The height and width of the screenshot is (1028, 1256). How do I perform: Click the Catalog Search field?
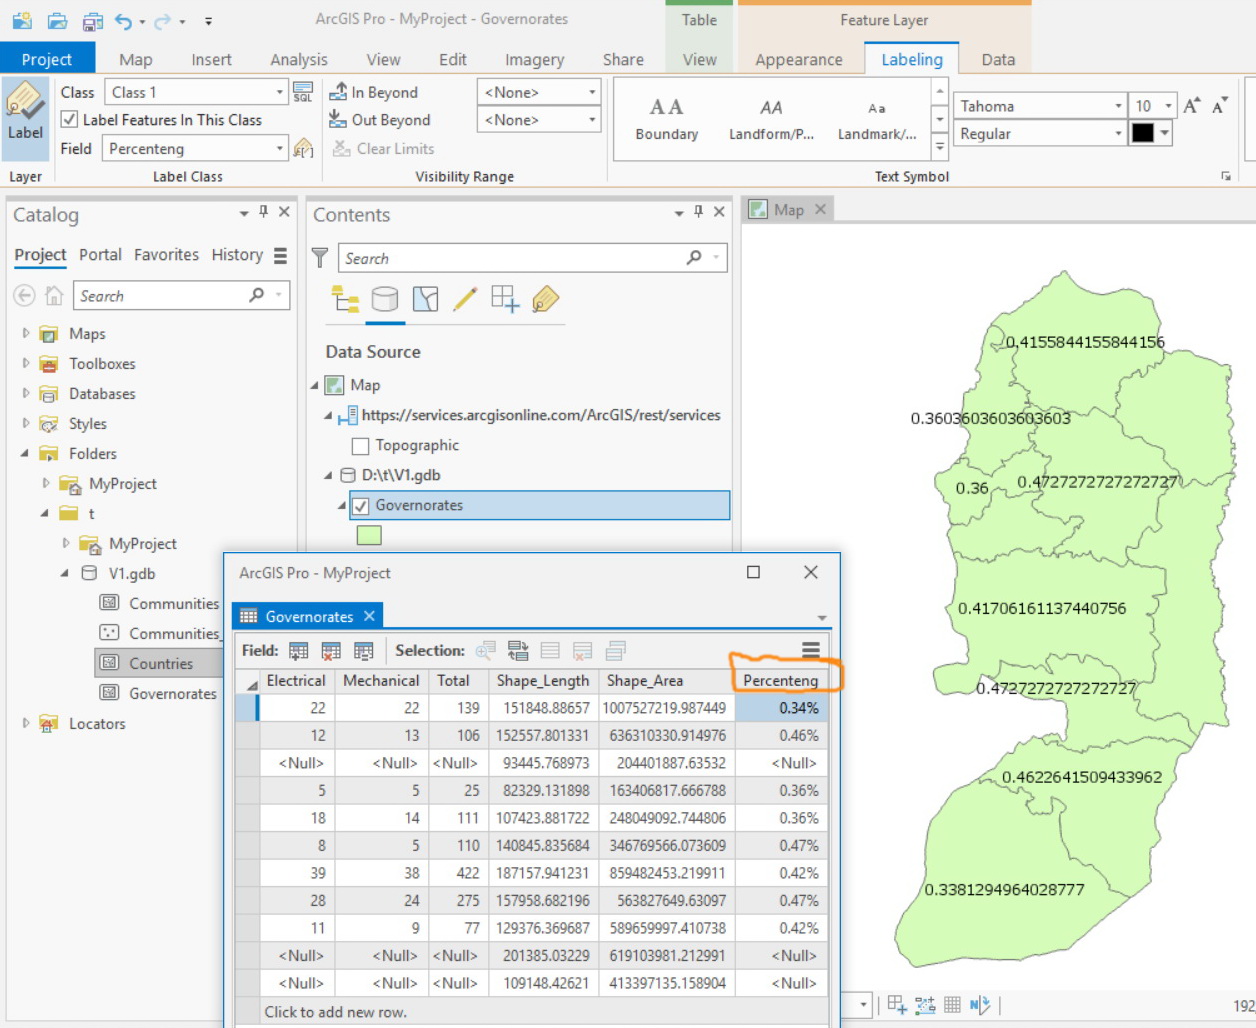[181, 296]
